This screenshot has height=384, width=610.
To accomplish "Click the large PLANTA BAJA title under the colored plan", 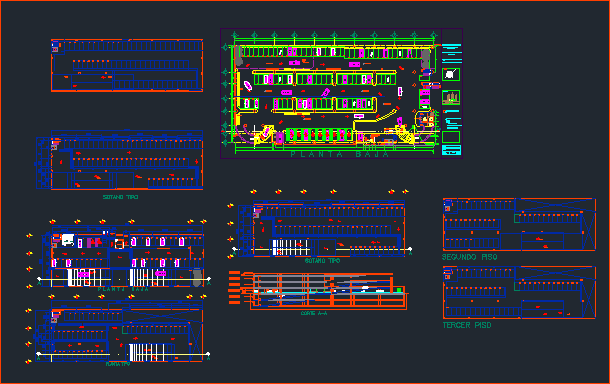I will (x=340, y=154).
